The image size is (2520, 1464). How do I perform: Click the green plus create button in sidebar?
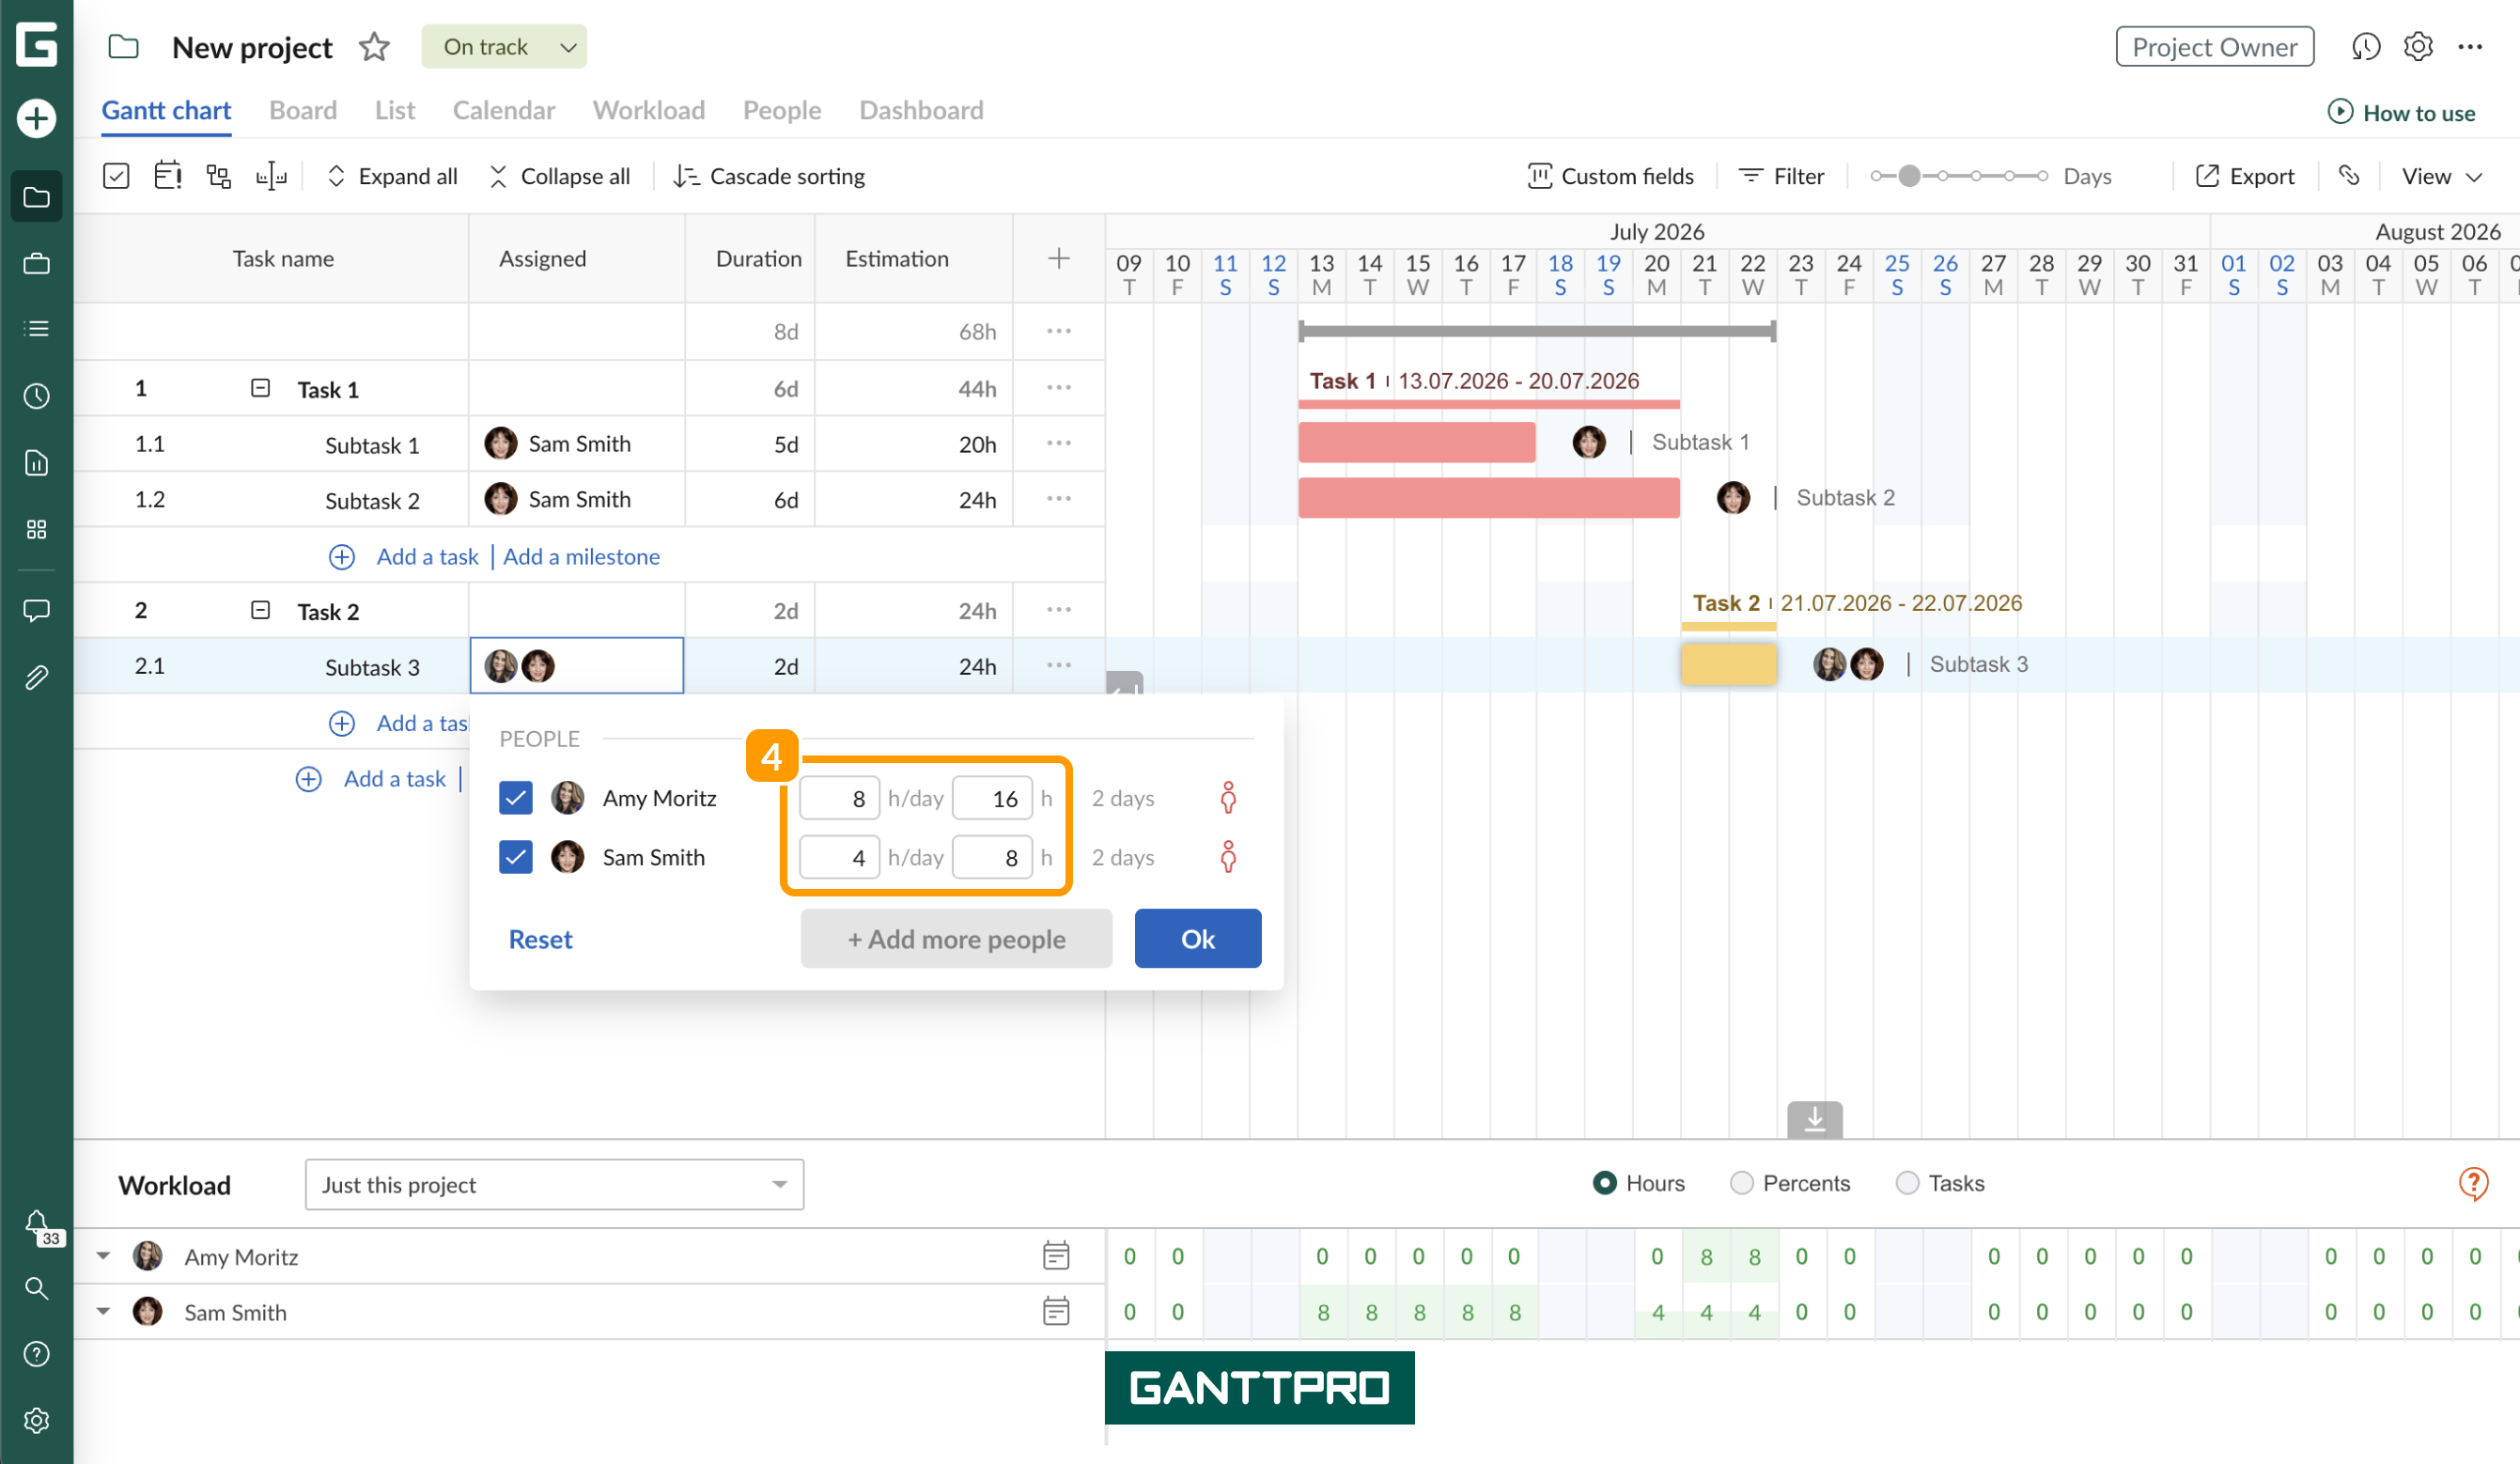coord(37,118)
